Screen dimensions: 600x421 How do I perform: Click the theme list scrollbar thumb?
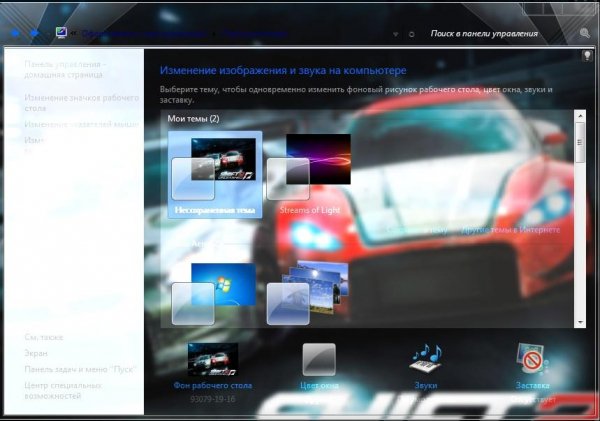(x=580, y=142)
